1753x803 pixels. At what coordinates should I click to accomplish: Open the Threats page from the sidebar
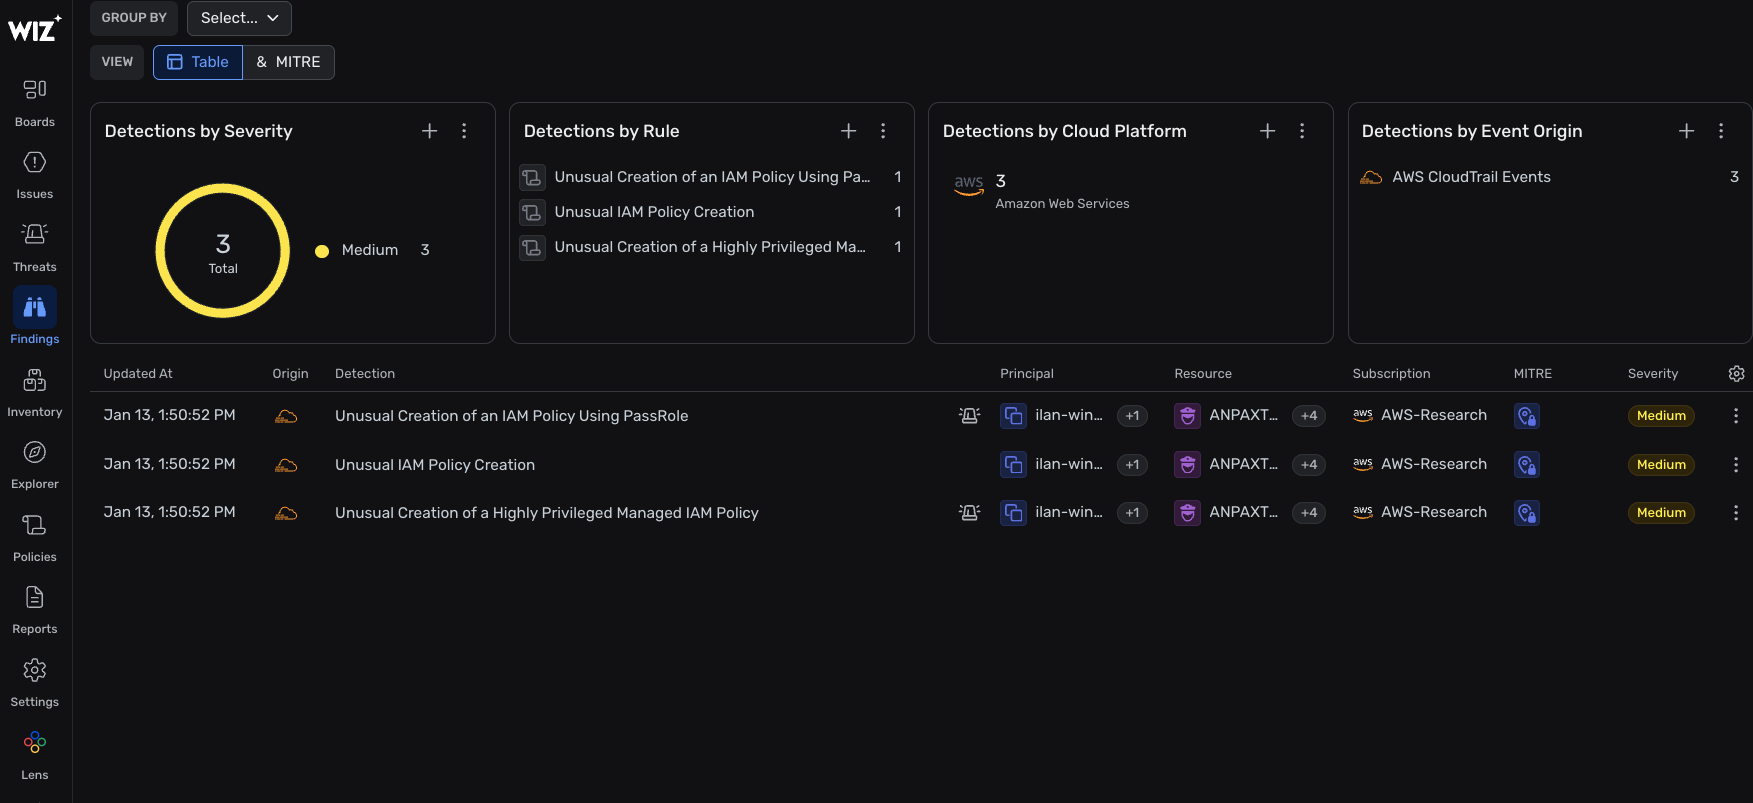click(35, 246)
